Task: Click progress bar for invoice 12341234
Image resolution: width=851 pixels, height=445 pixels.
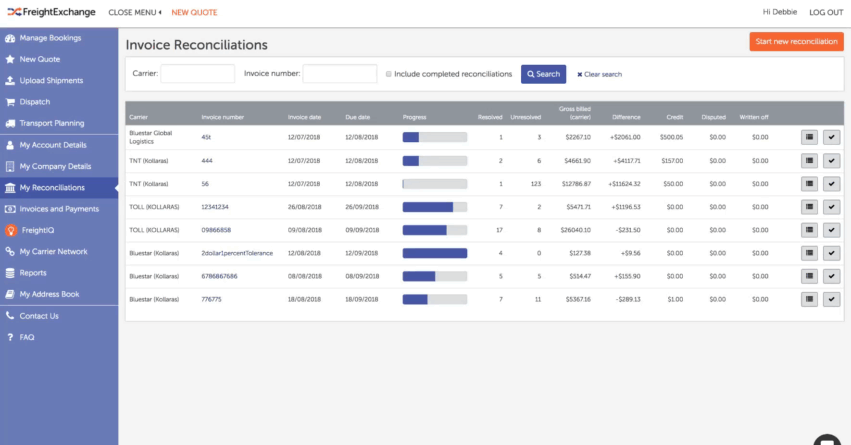Action: tap(435, 207)
